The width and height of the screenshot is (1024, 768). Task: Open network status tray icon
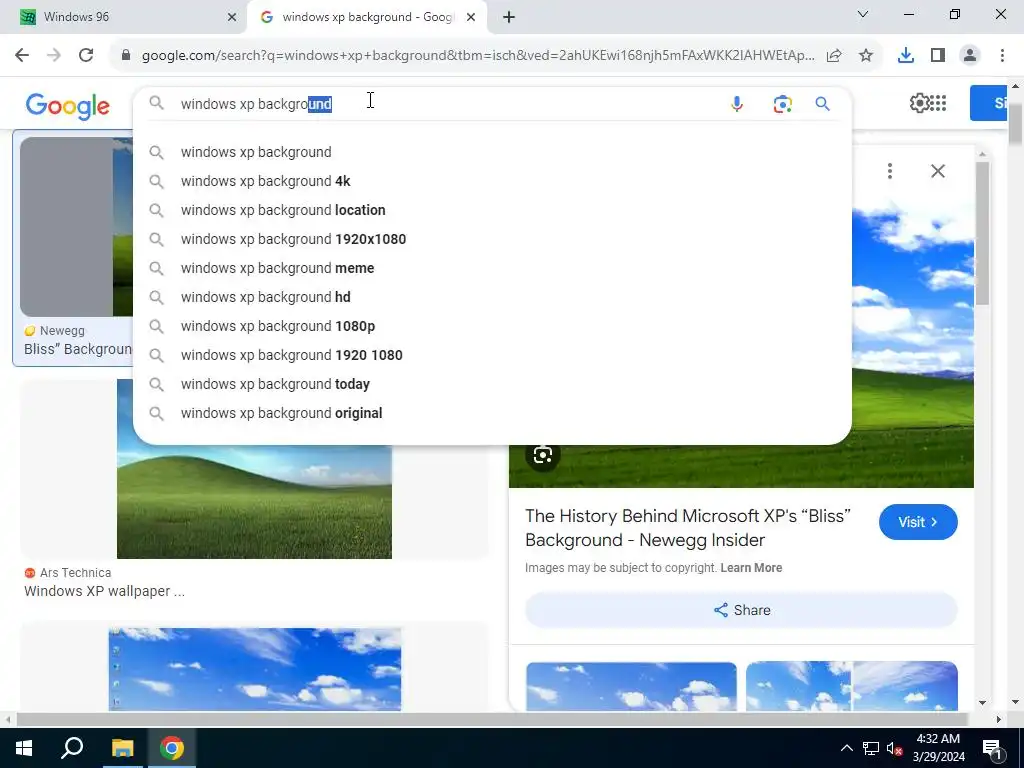coord(871,748)
